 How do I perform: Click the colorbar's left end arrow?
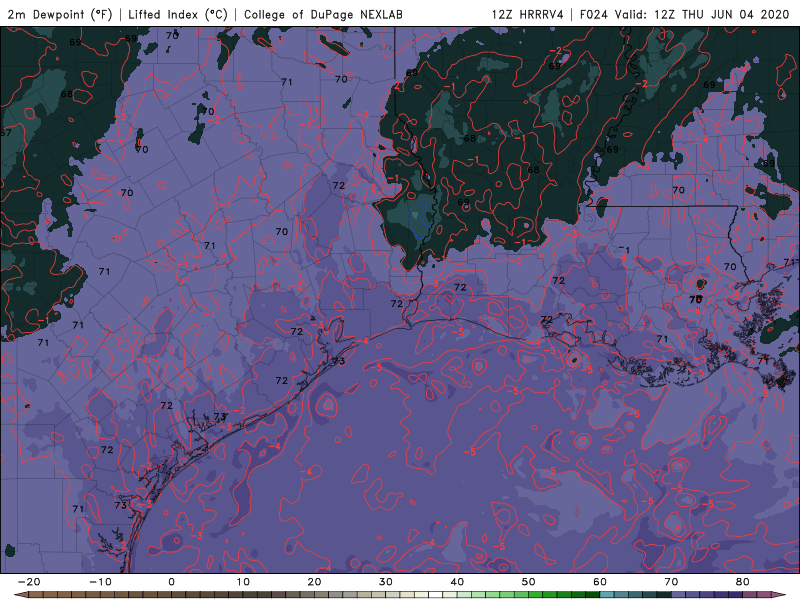click(x=21, y=595)
